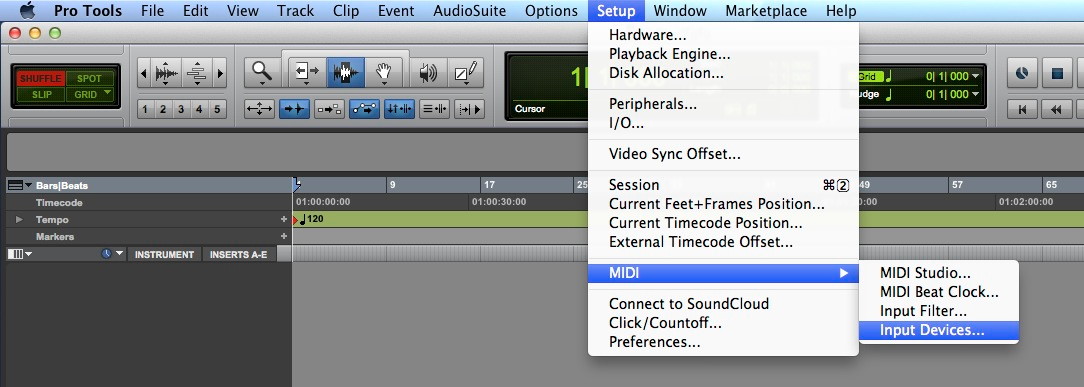Expand the Tempo ruler triangle
Image resolution: width=1084 pixels, height=387 pixels.
(19, 220)
